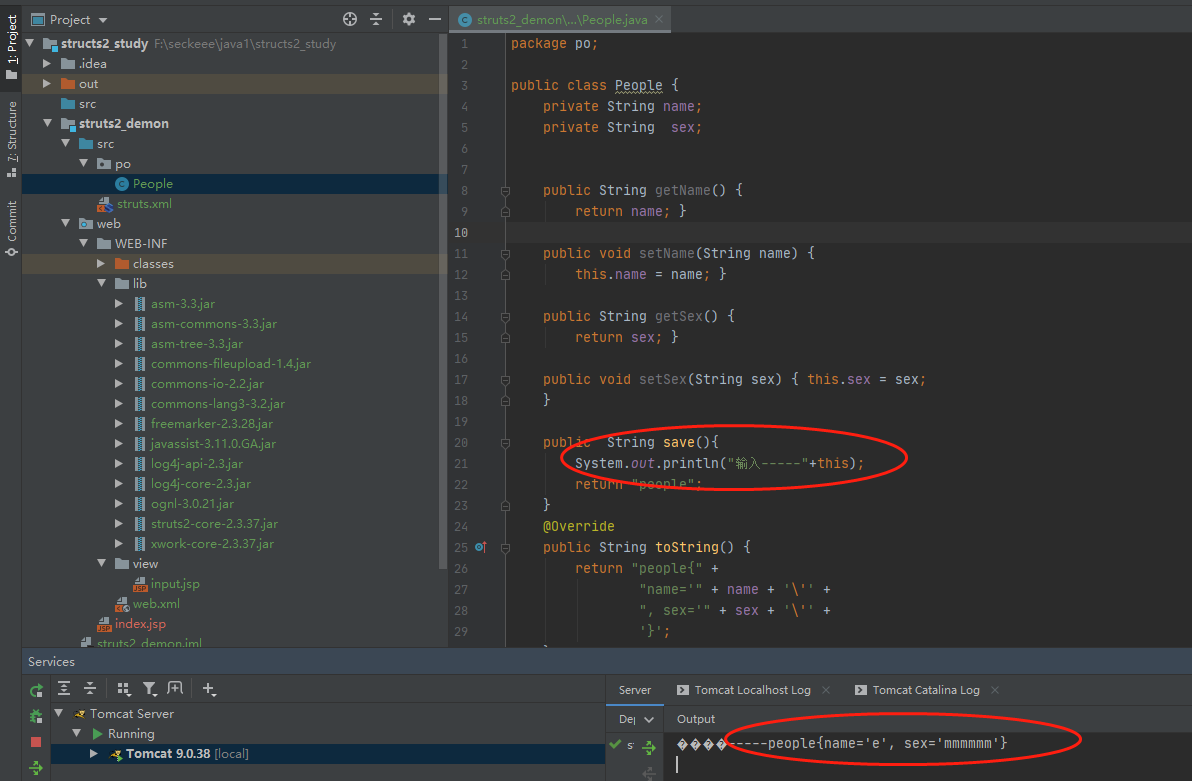Stop the Tomcat server with red square

[36, 741]
